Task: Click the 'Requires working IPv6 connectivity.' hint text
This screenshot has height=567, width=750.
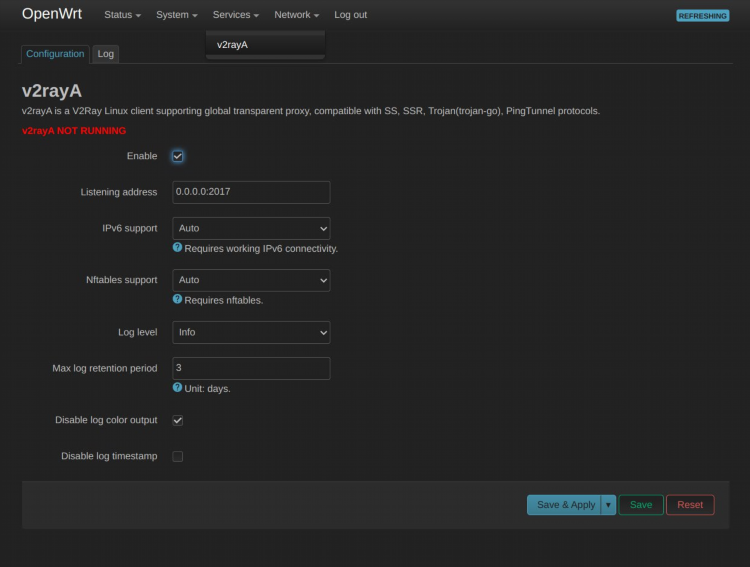Action: [261, 249]
